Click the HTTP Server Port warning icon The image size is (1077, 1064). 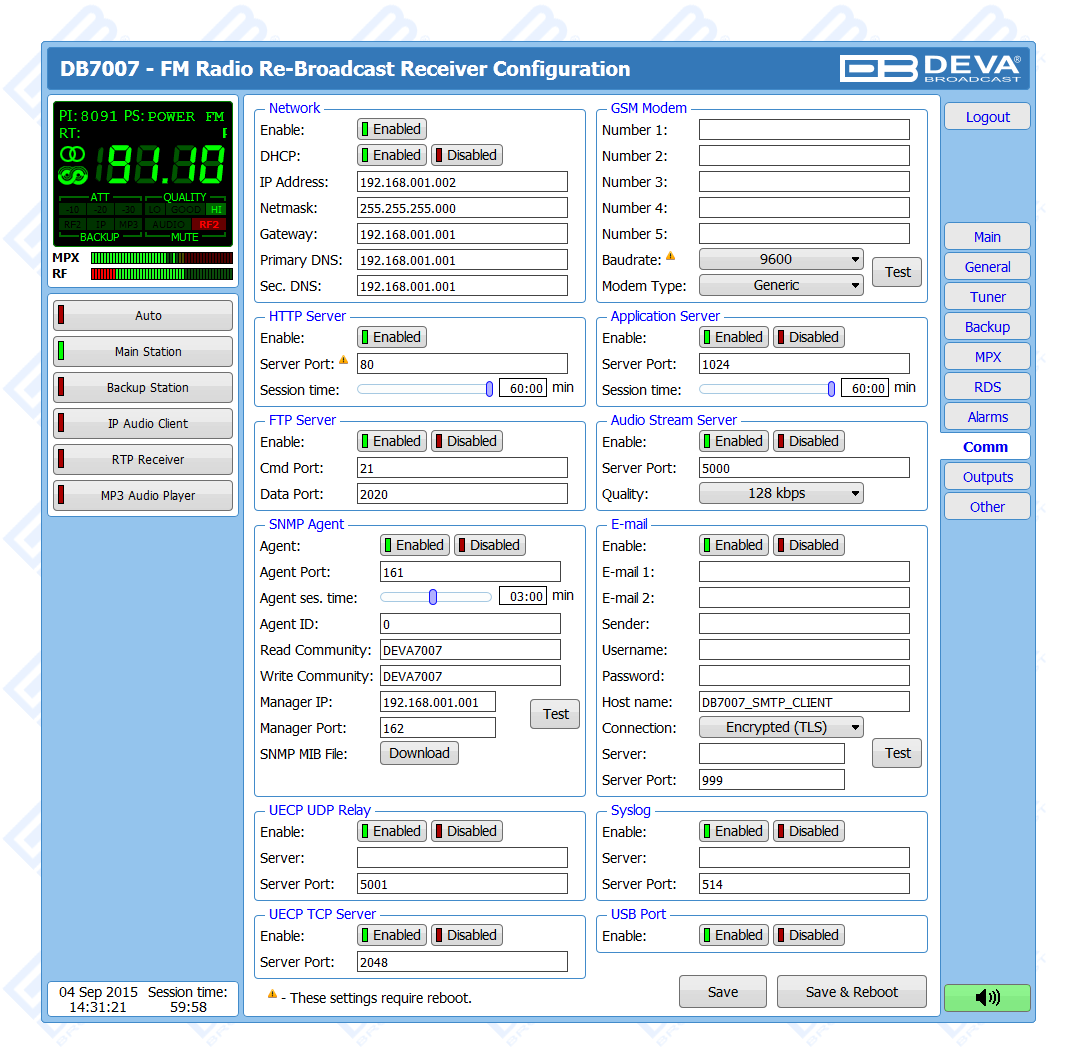coord(344,361)
